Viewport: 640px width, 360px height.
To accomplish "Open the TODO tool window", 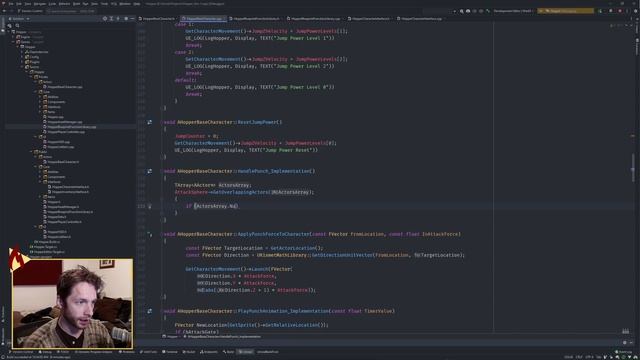I will tap(63, 352).
